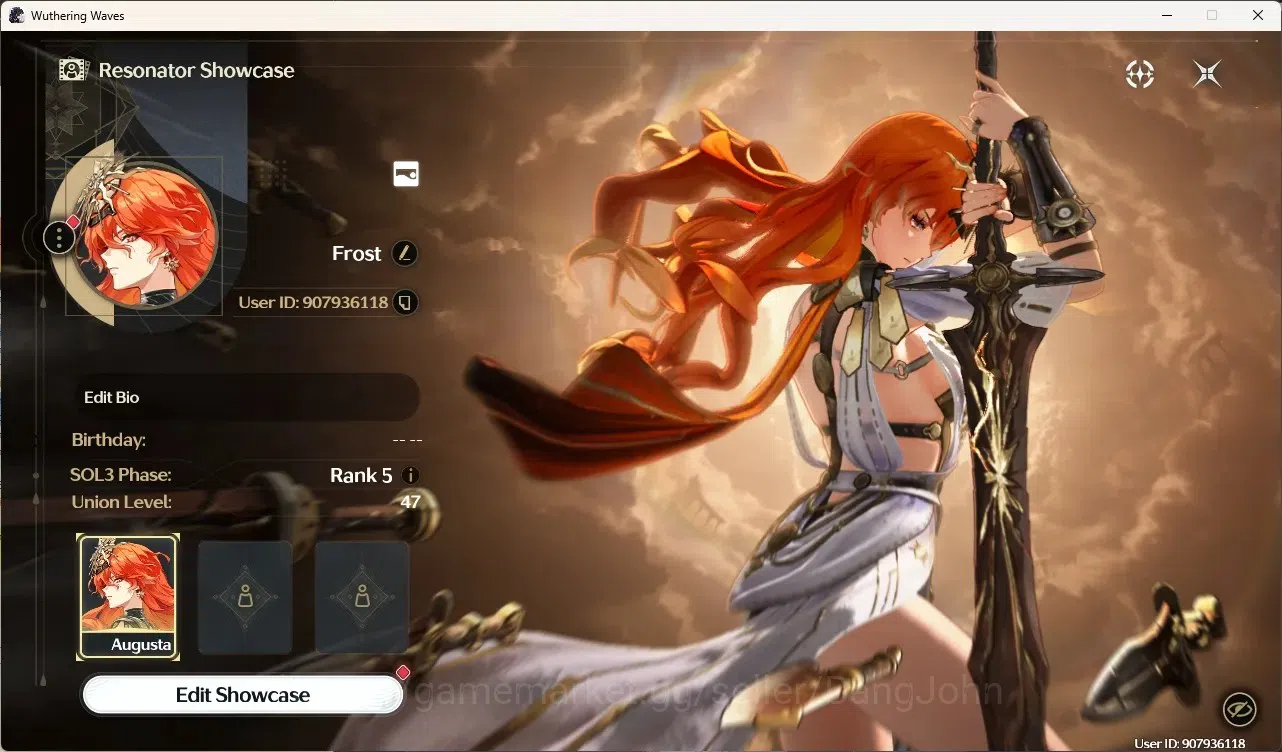Click the User ID: 907936118 text under the name
Viewport: 1282px width, 752px height.
pos(313,302)
